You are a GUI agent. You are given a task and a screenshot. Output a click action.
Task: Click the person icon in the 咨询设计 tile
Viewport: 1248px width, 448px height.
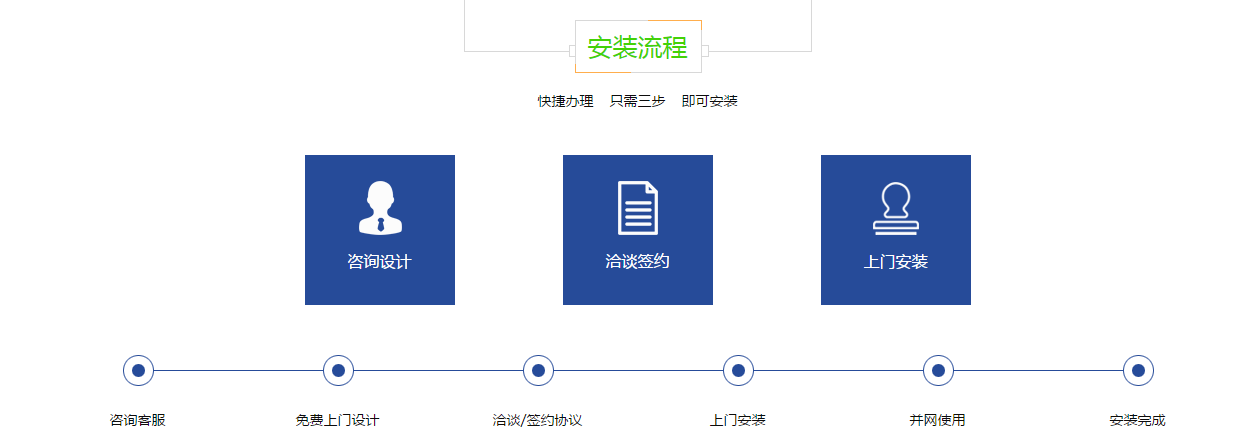(x=380, y=207)
